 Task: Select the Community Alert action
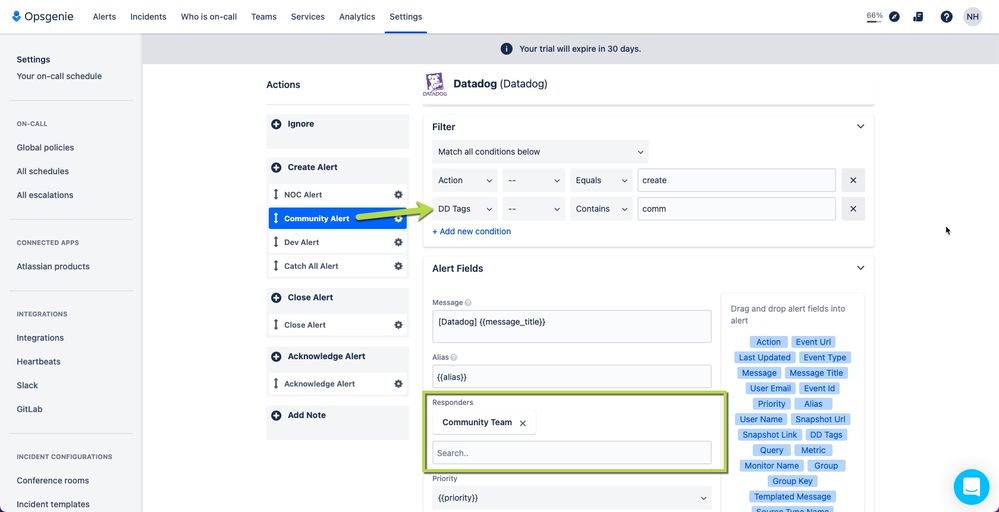click(338, 218)
